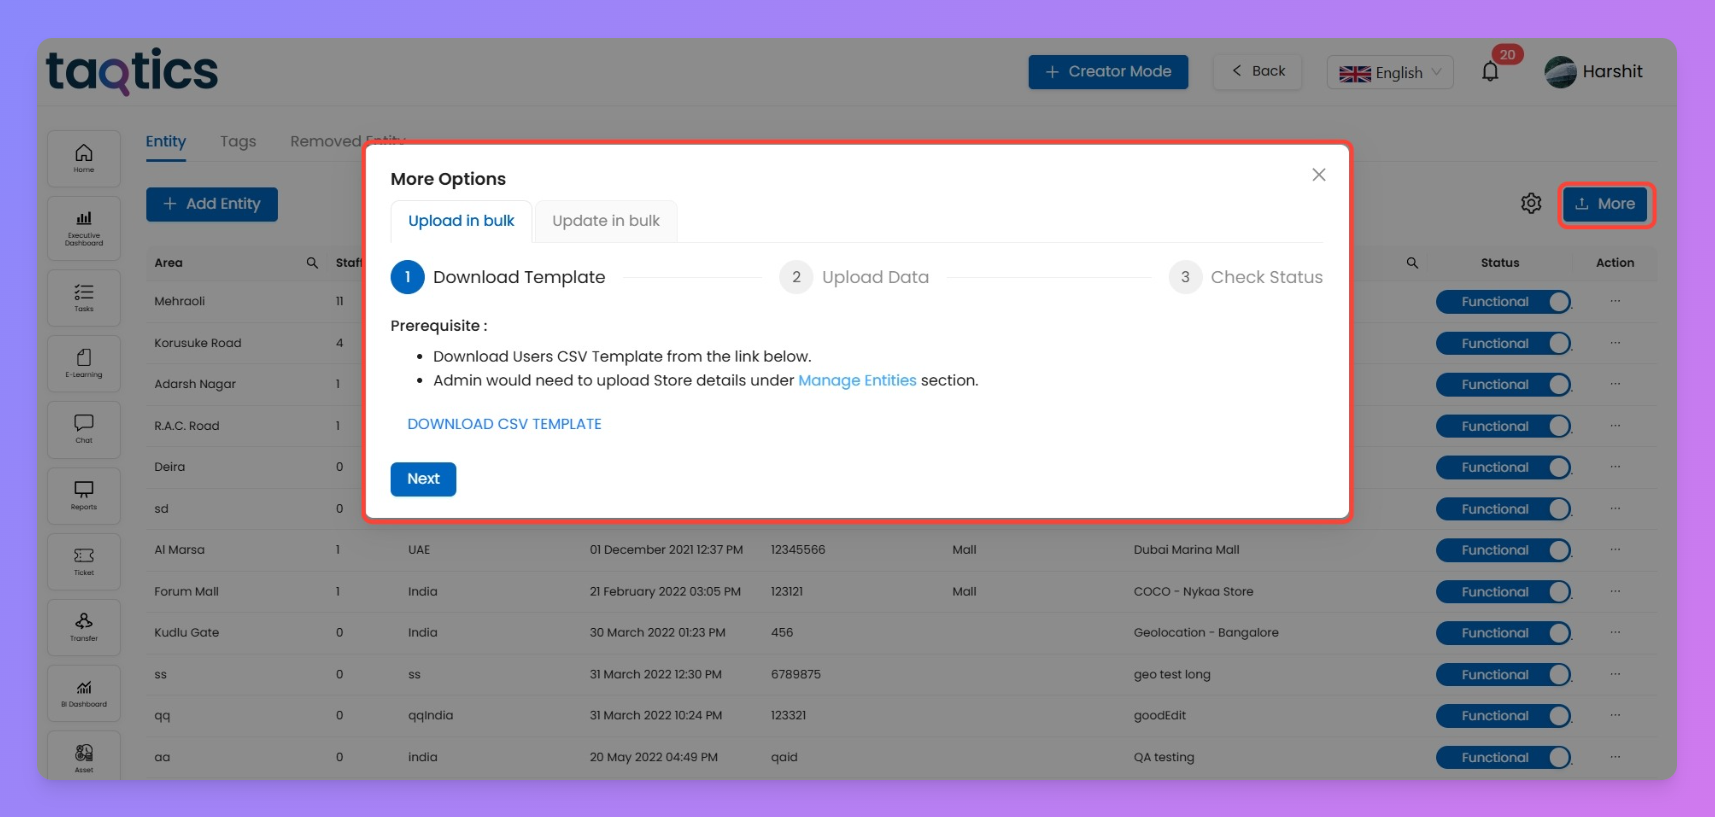Select the Upload in bulk tab
The height and width of the screenshot is (817, 1715).
(461, 221)
